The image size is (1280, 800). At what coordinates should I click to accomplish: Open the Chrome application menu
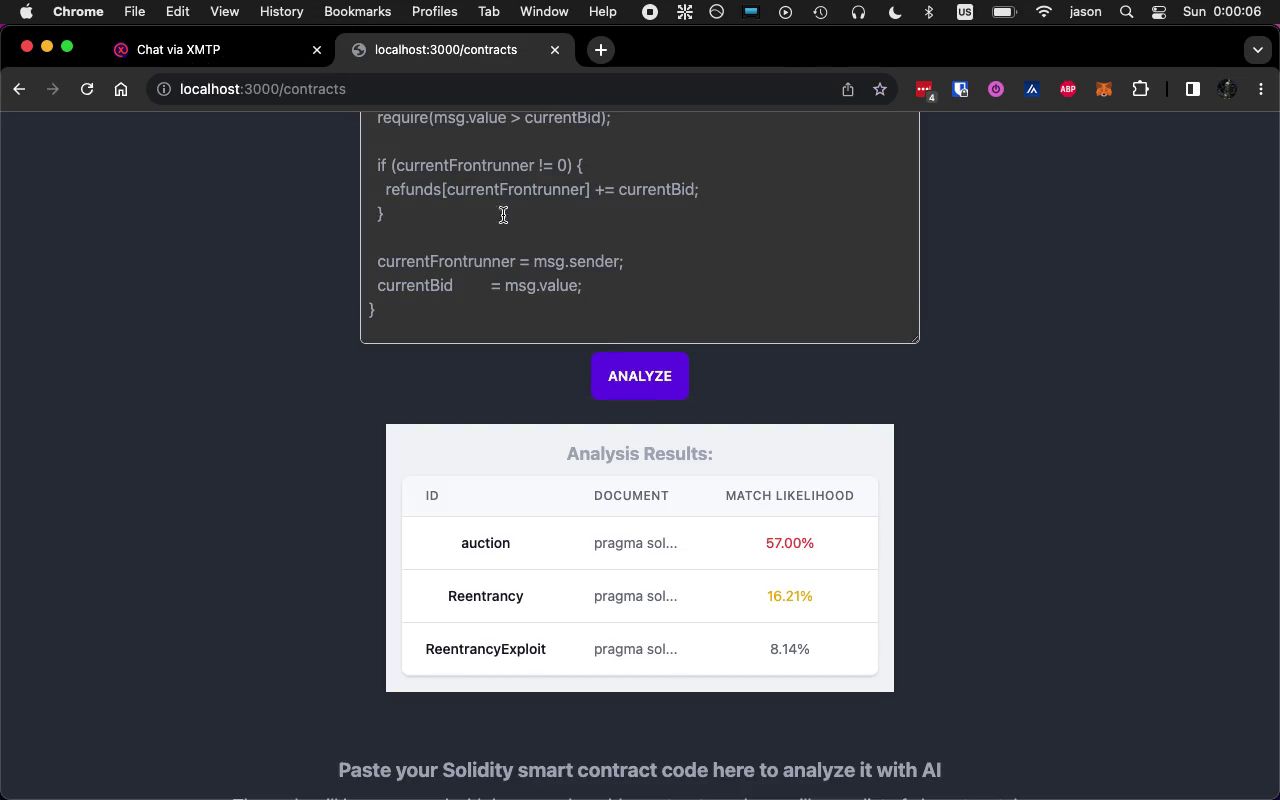tap(78, 12)
